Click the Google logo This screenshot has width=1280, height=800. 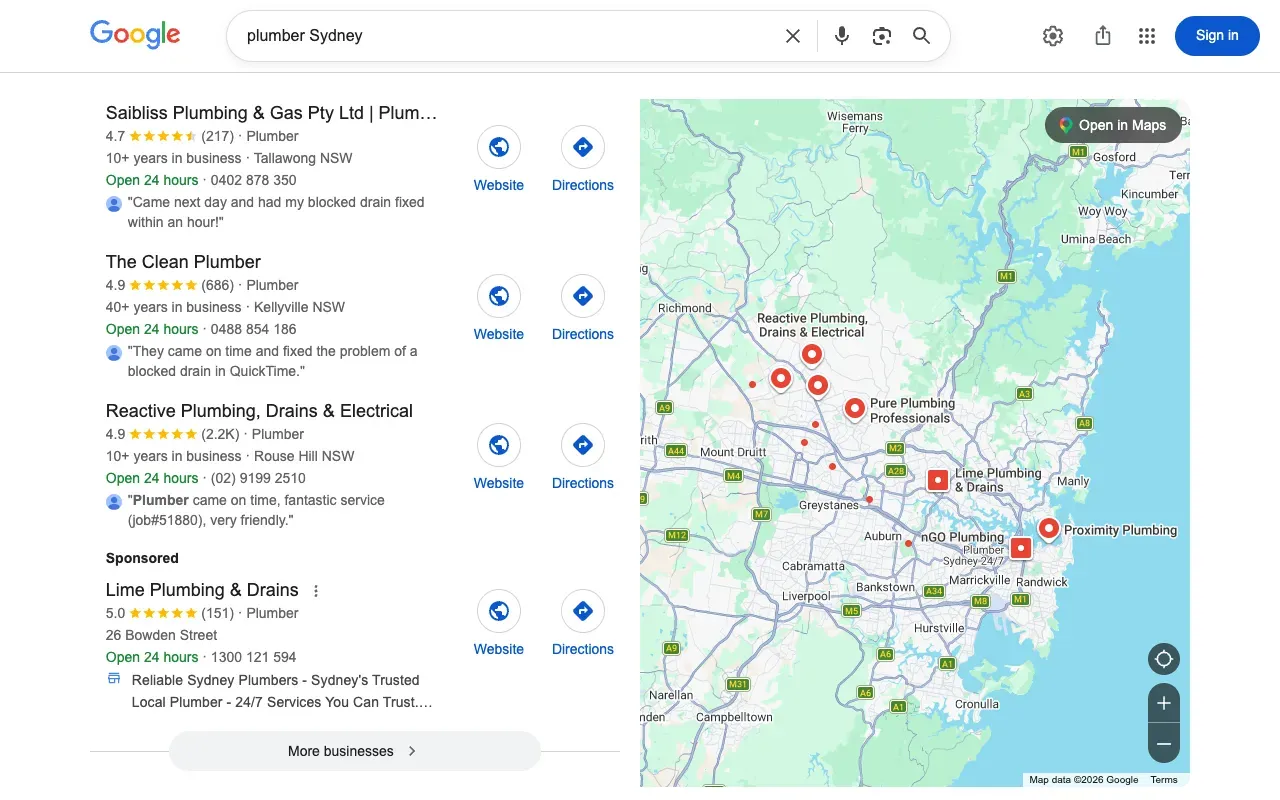(135, 34)
